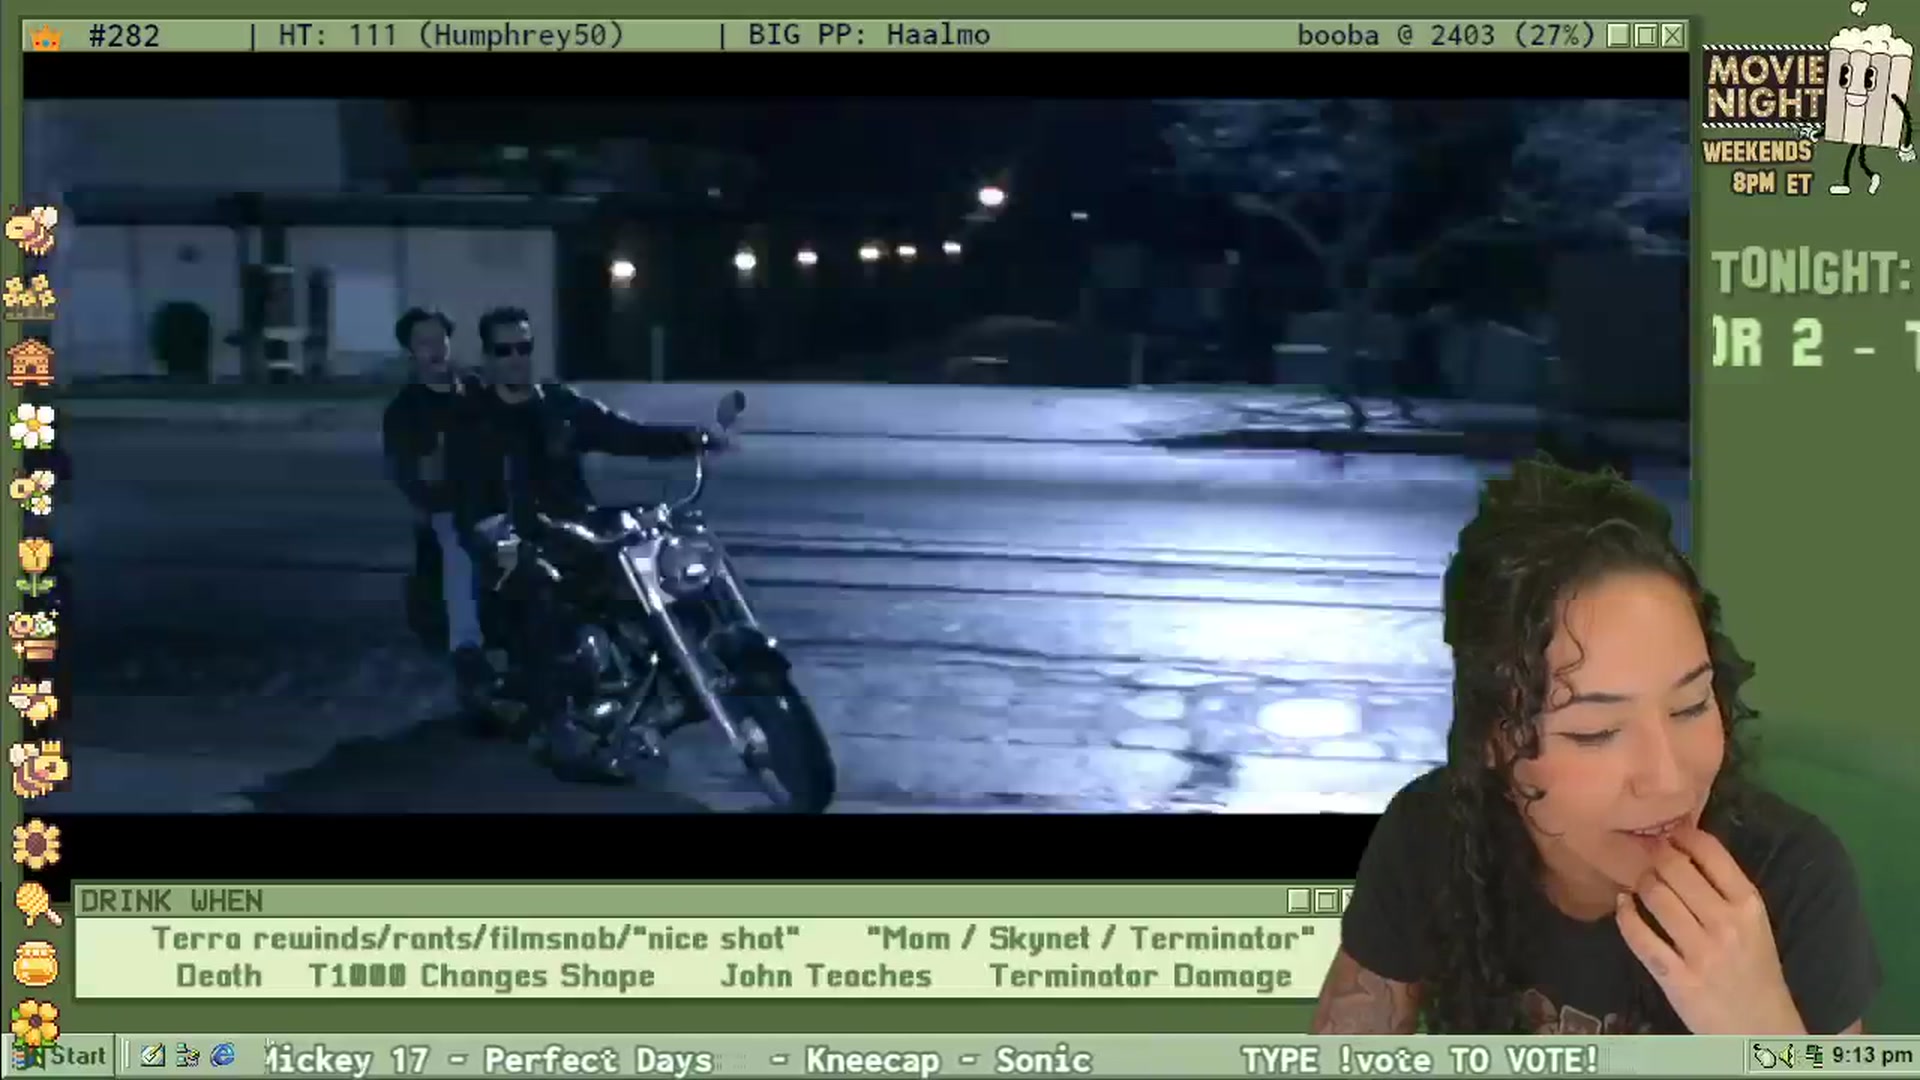Click the Terminator Damage rule
Viewport: 1920px width, 1080px height.
coord(1140,976)
